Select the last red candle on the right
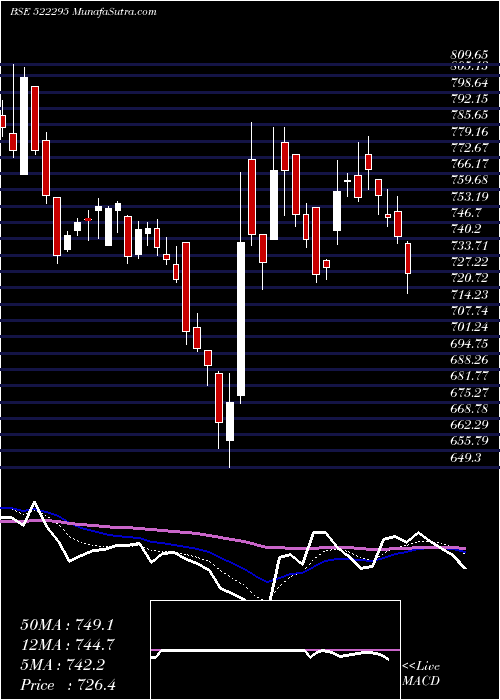This screenshot has height=700, width=500. (x=408, y=258)
